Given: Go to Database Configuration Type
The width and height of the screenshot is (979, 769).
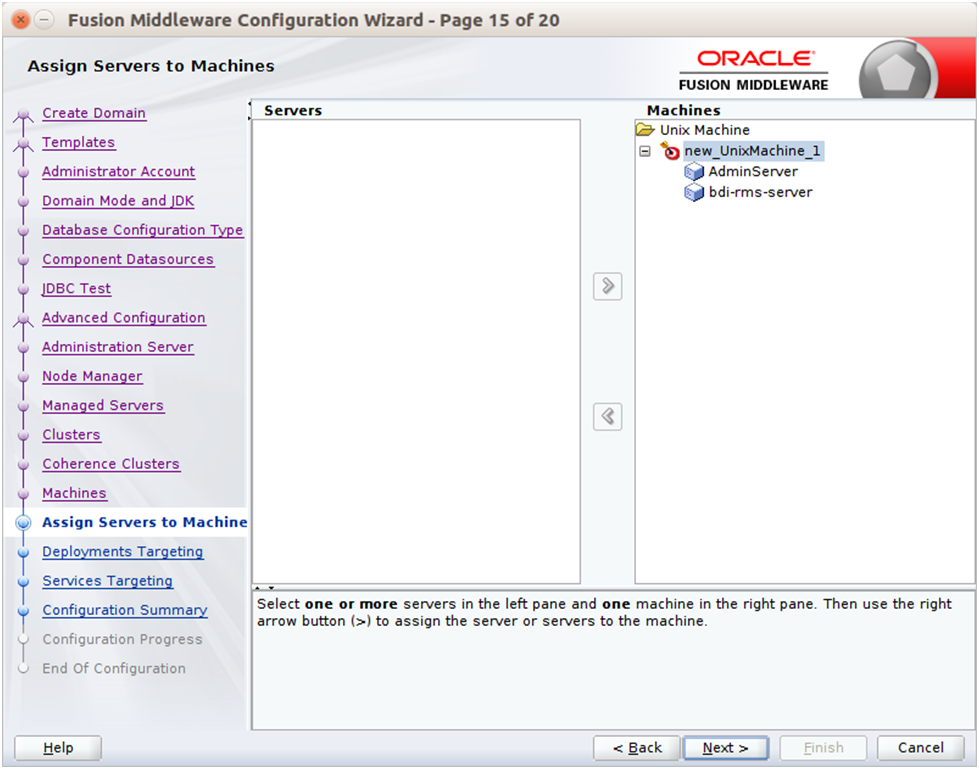Looking at the screenshot, I should (142, 230).
